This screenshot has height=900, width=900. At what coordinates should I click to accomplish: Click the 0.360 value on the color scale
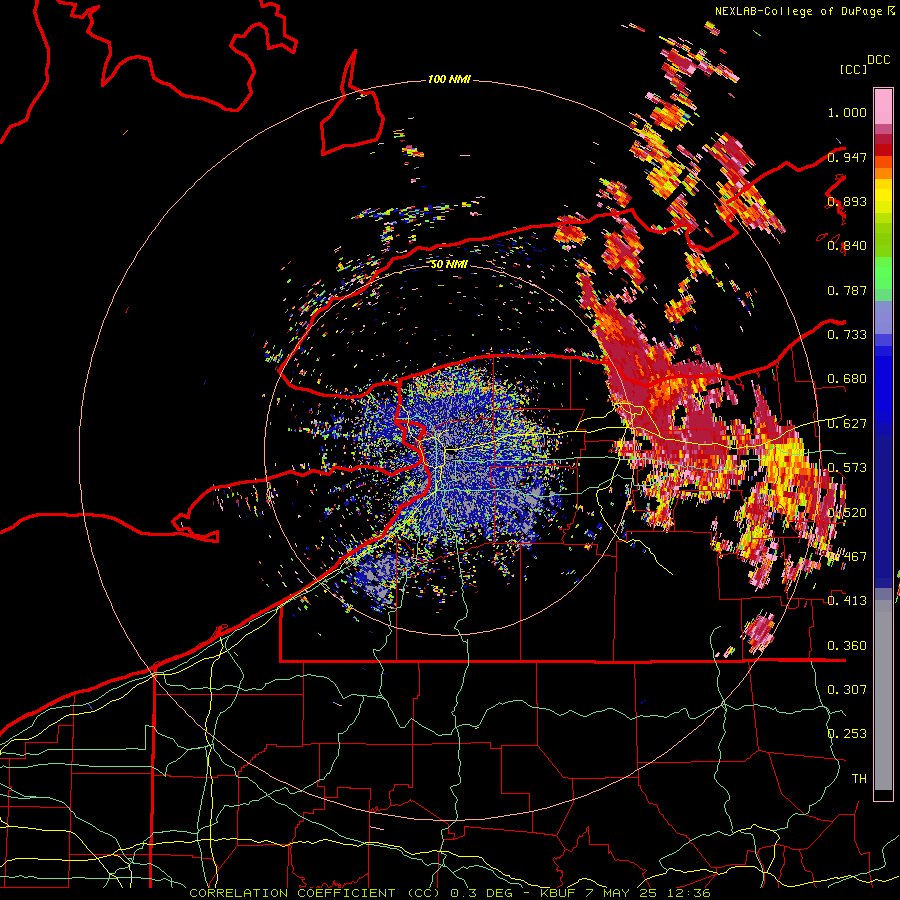(847, 646)
